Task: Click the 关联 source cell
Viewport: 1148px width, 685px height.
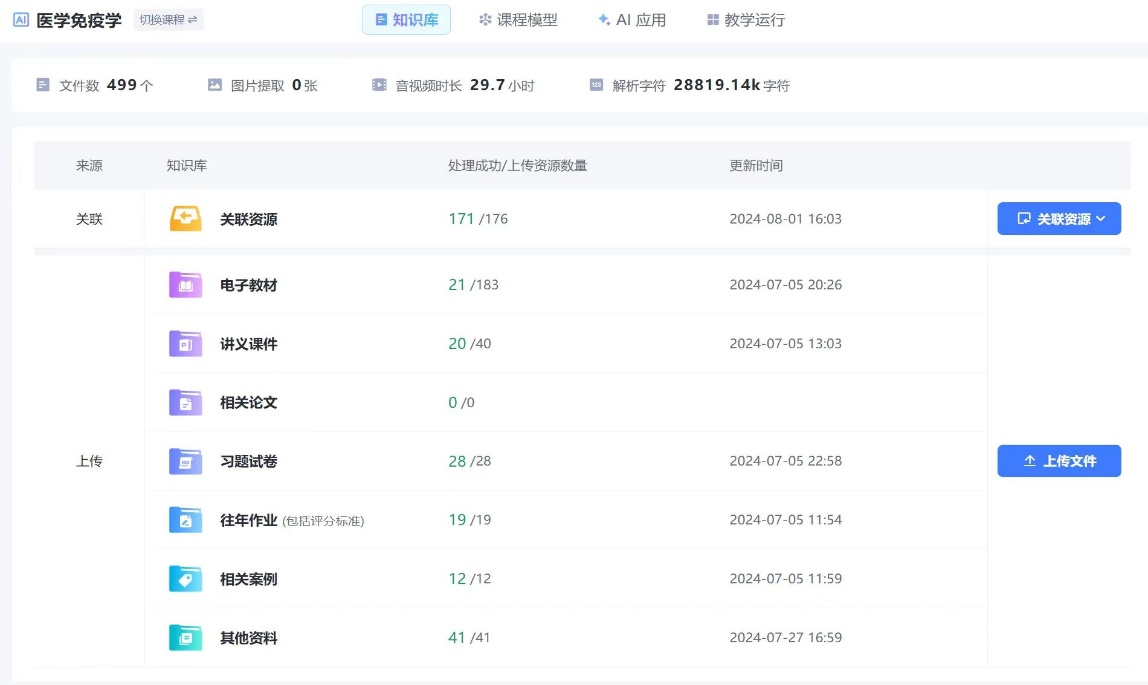Action: click(89, 219)
